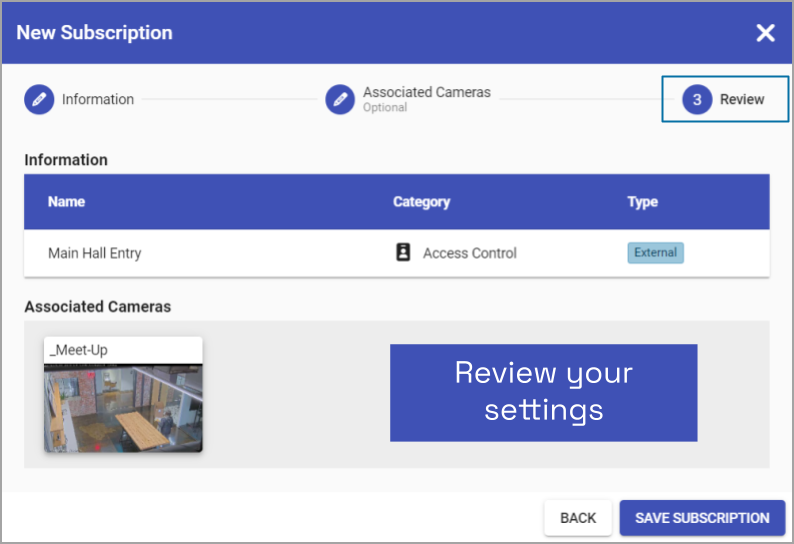Click the Review your settings banner

point(543,392)
